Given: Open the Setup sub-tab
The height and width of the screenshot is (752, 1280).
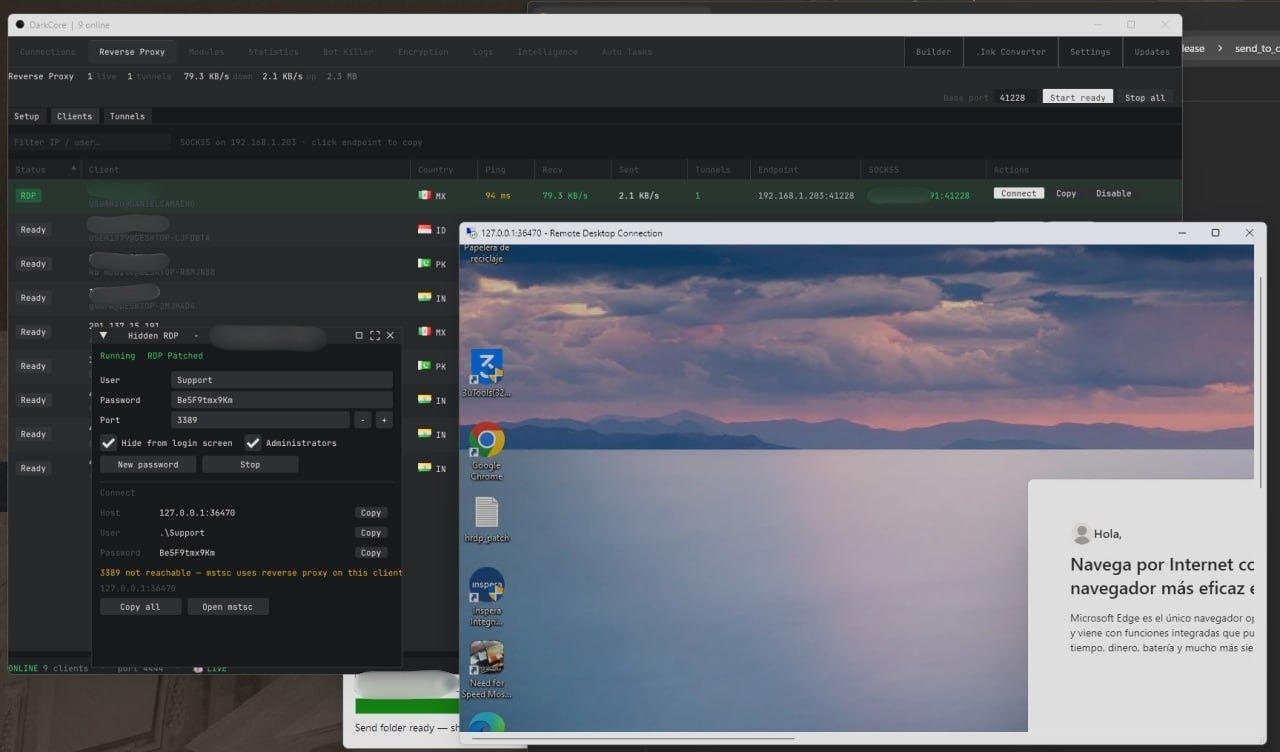Looking at the screenshot, I should pos(27,116).
